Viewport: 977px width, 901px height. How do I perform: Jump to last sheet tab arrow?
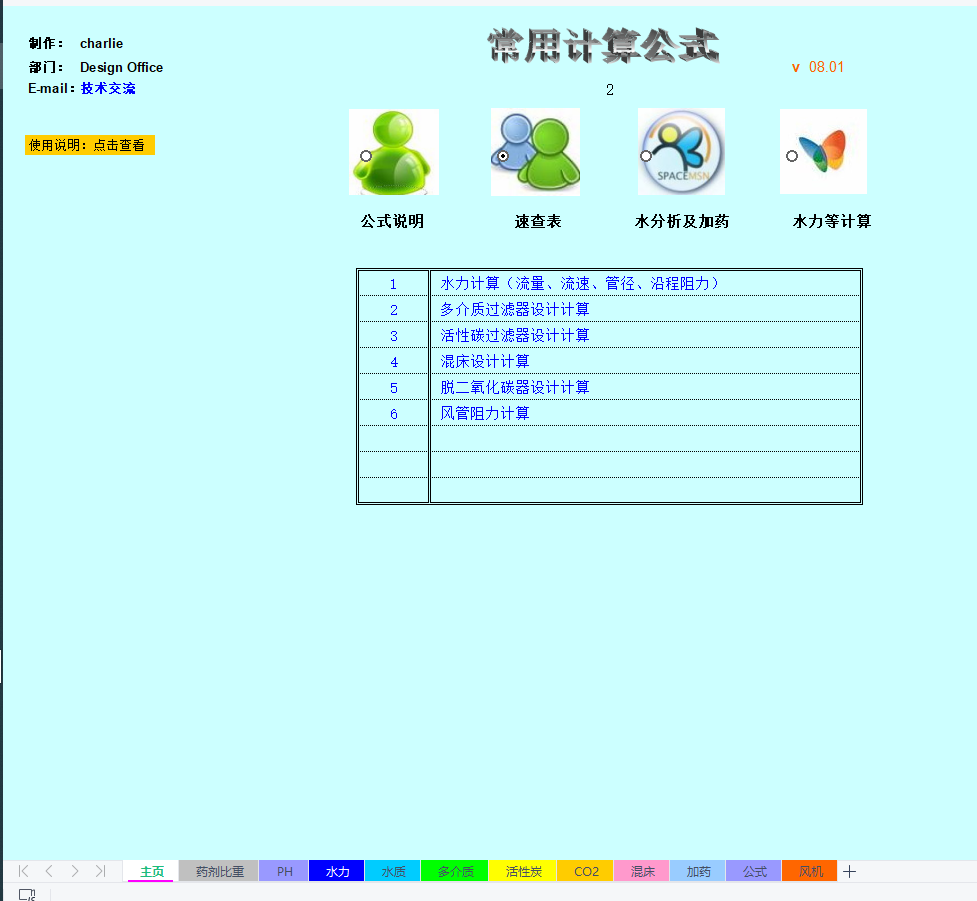click(x=100, y=870)
